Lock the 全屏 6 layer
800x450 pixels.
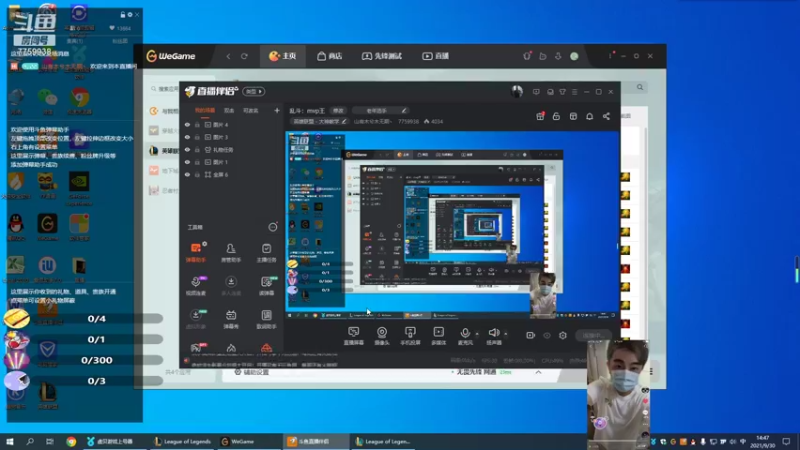197,174
